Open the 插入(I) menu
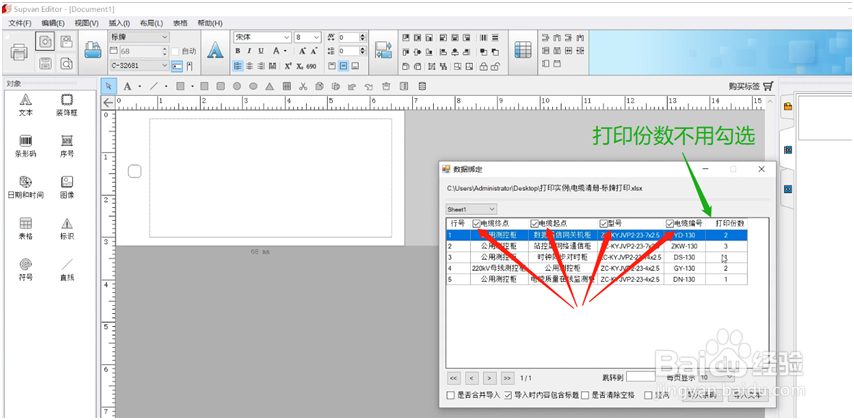Screen dimensions: 854x420 119,23
